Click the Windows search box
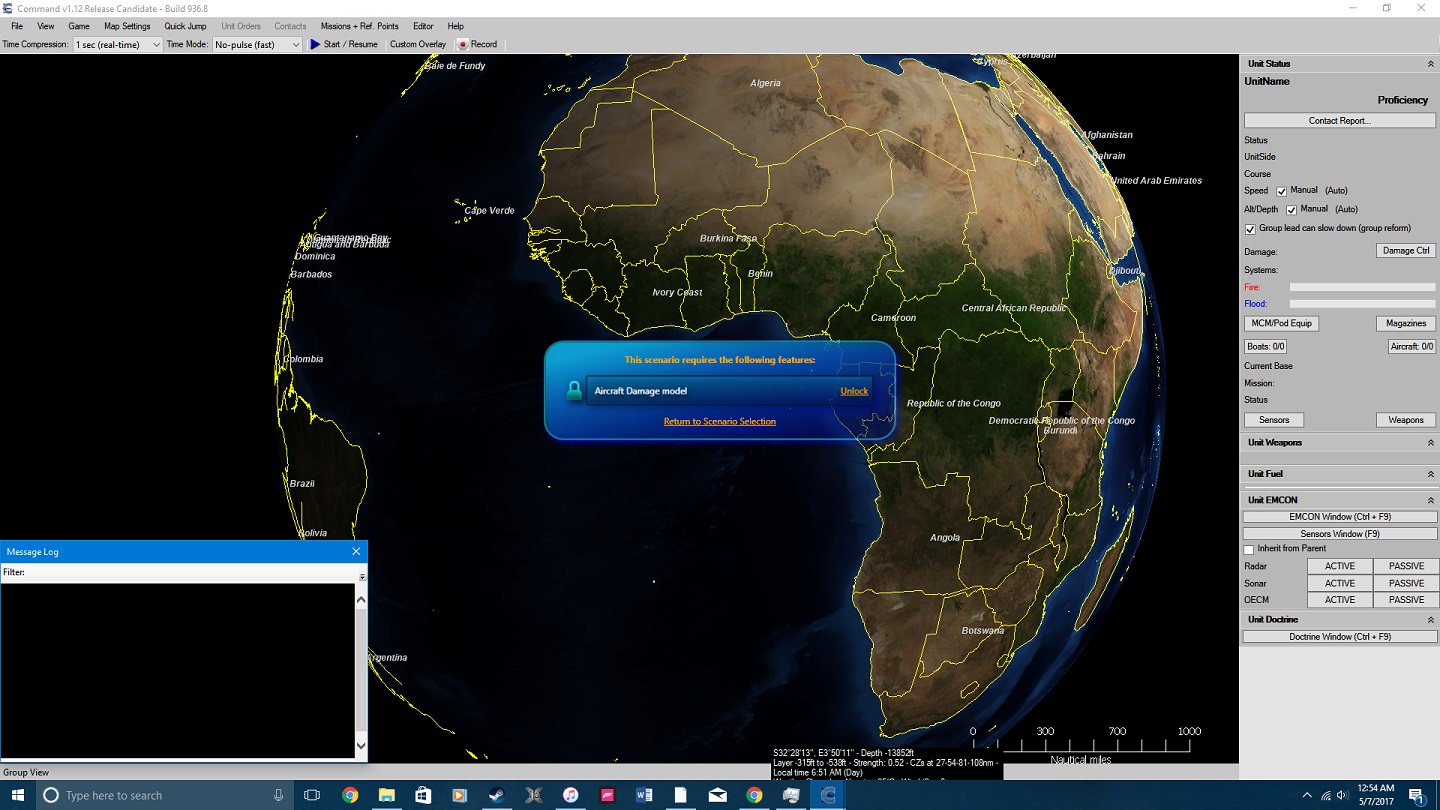This screenshot has width=1440, height=810. pyautogui.click(x=165, y=795)
